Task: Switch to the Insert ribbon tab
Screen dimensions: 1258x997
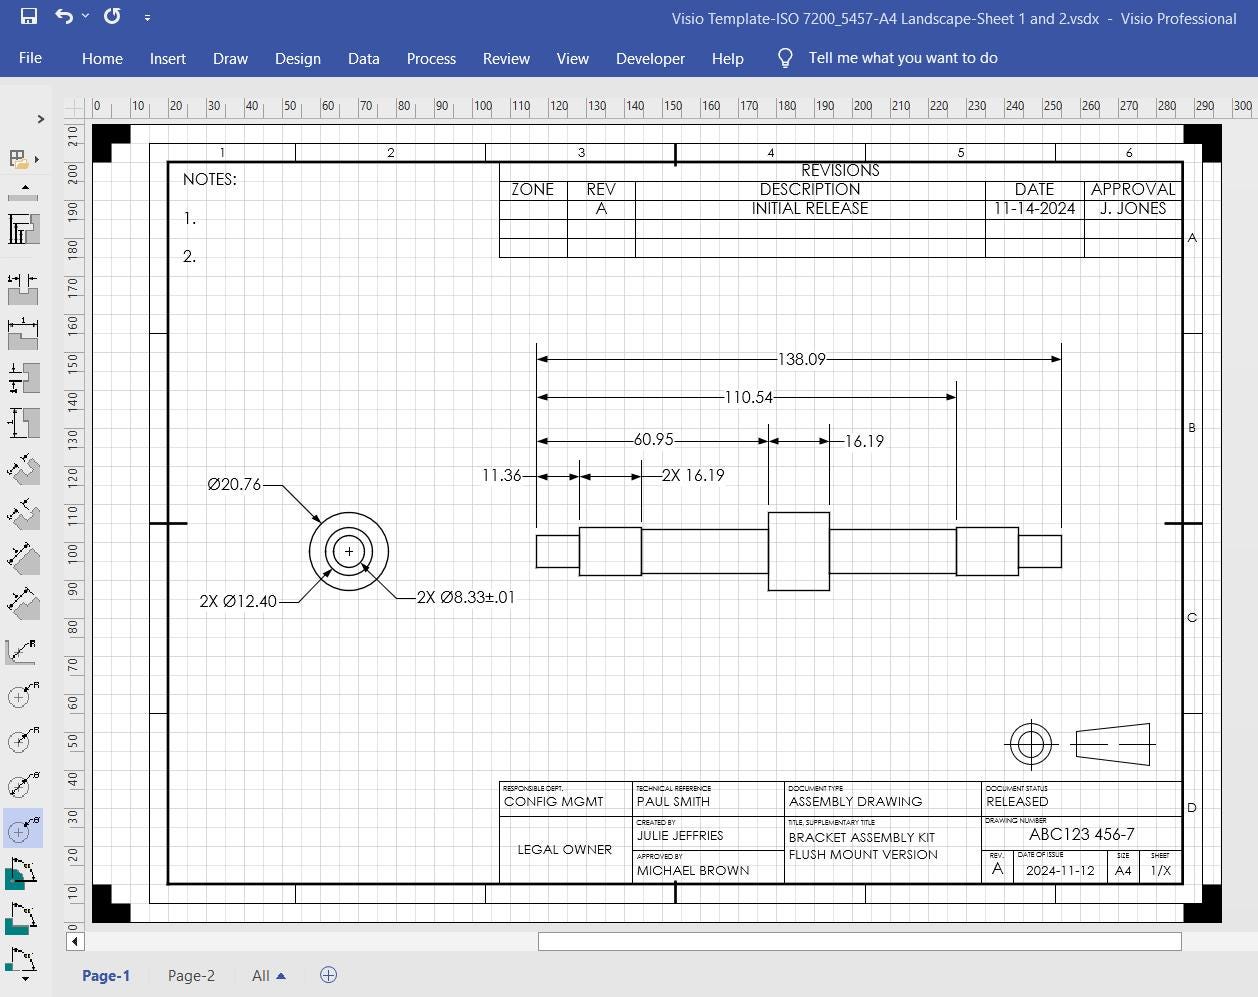Action: pos(168,58)
